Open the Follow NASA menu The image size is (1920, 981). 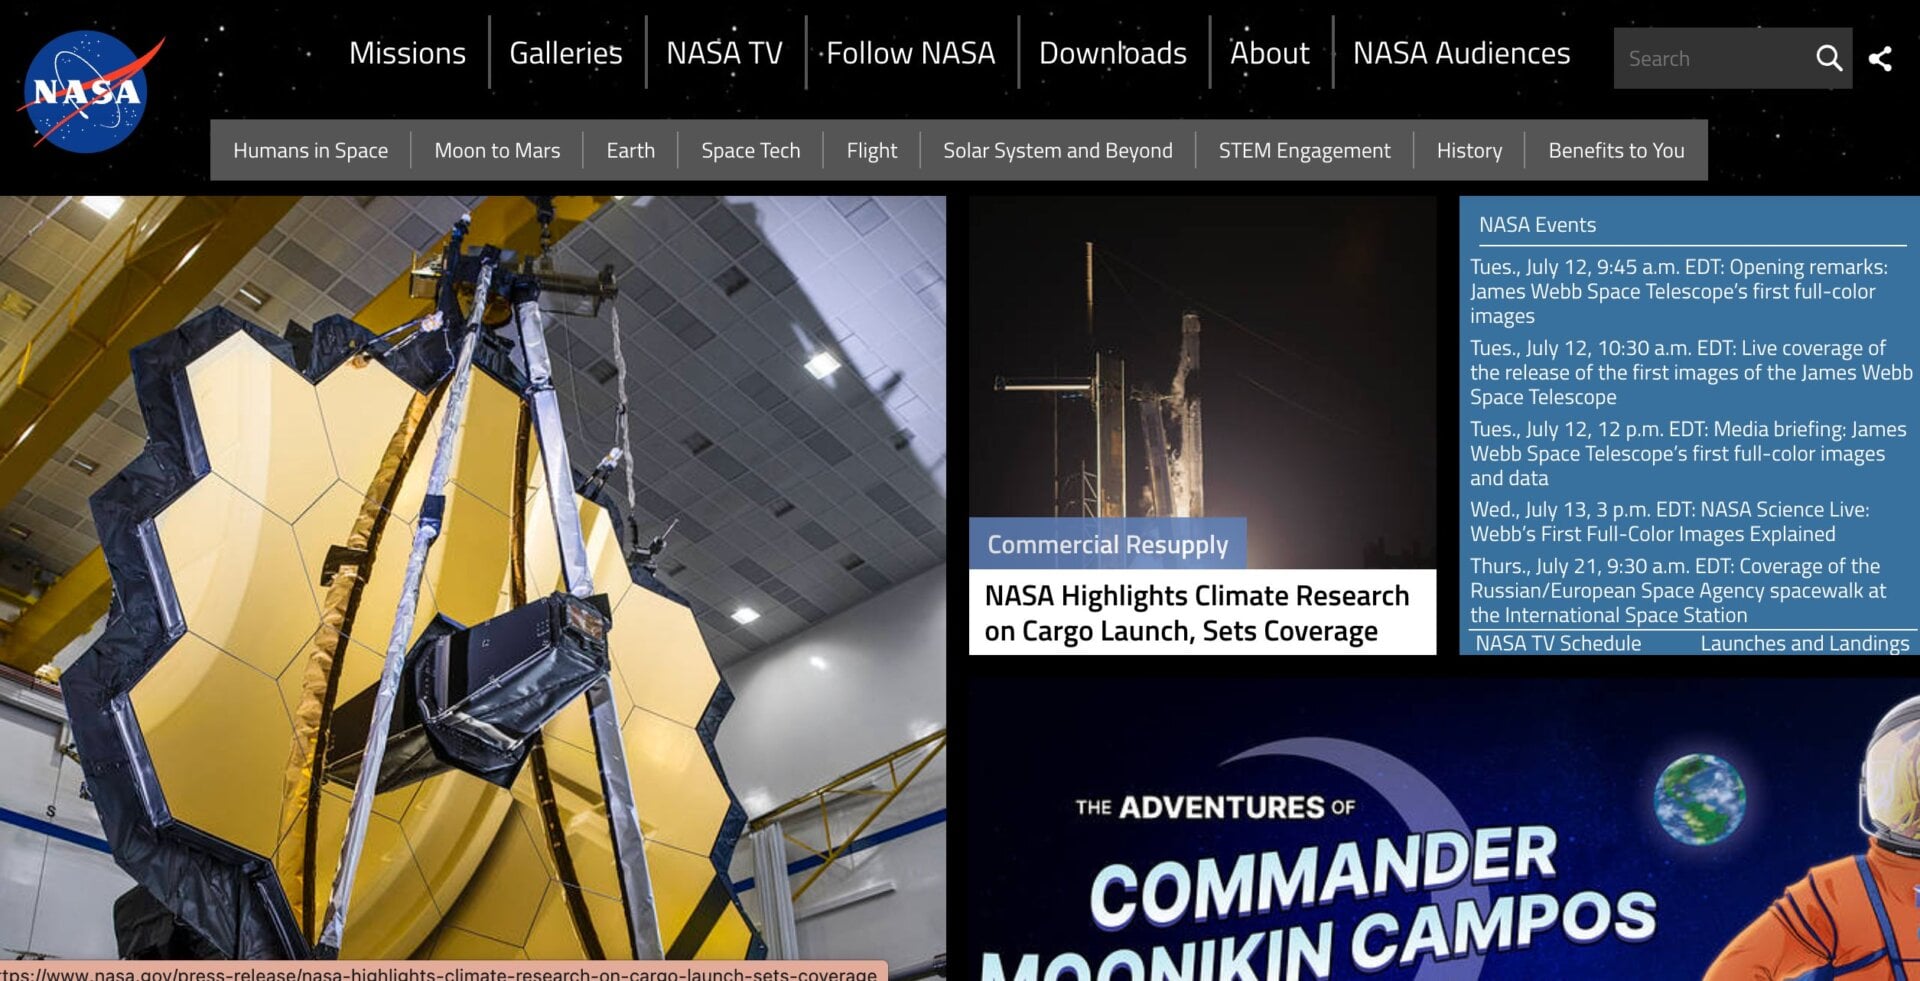pyautogui.click(x=911, y=53)
